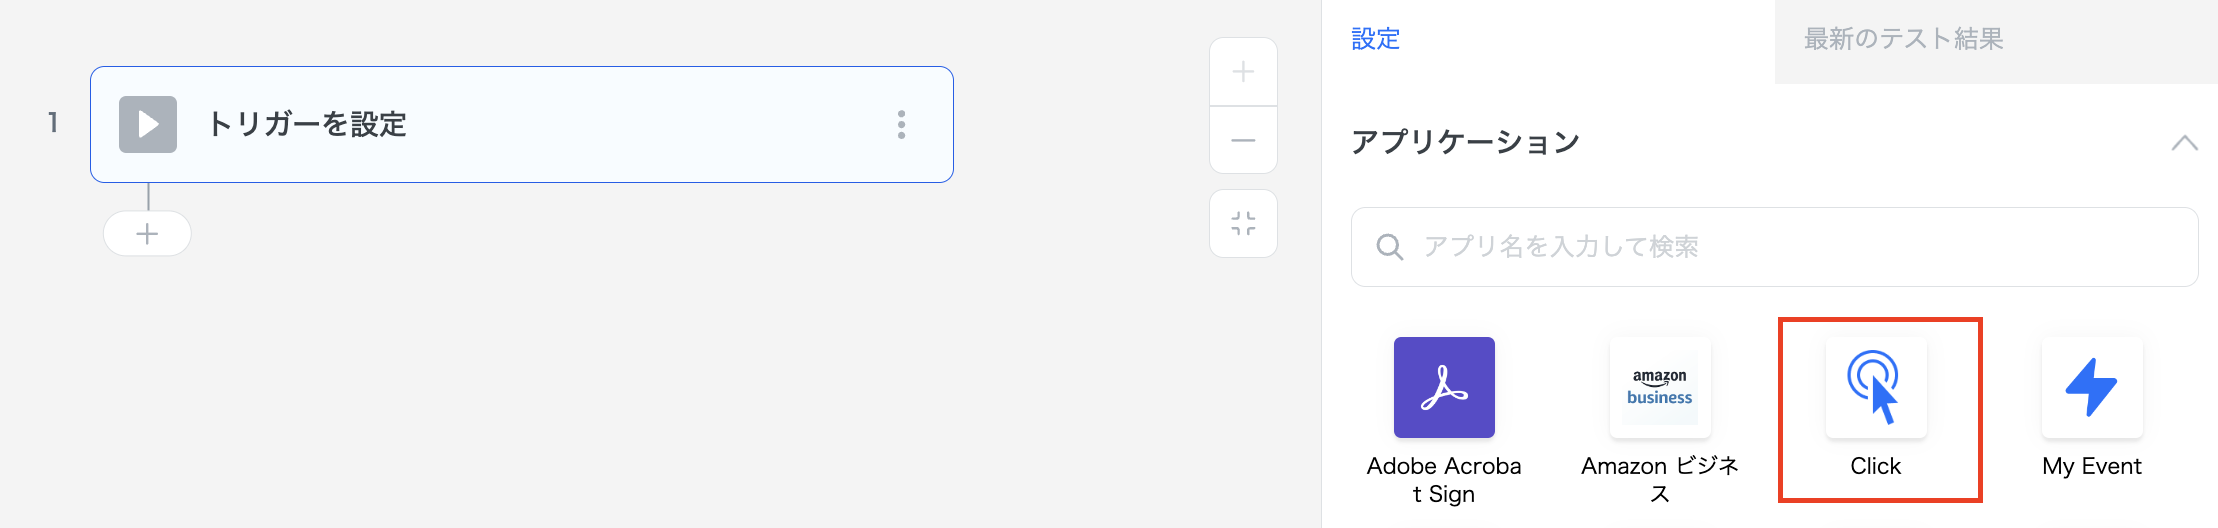Collapse the アプリケーション section chevron

click(2184, 143)
